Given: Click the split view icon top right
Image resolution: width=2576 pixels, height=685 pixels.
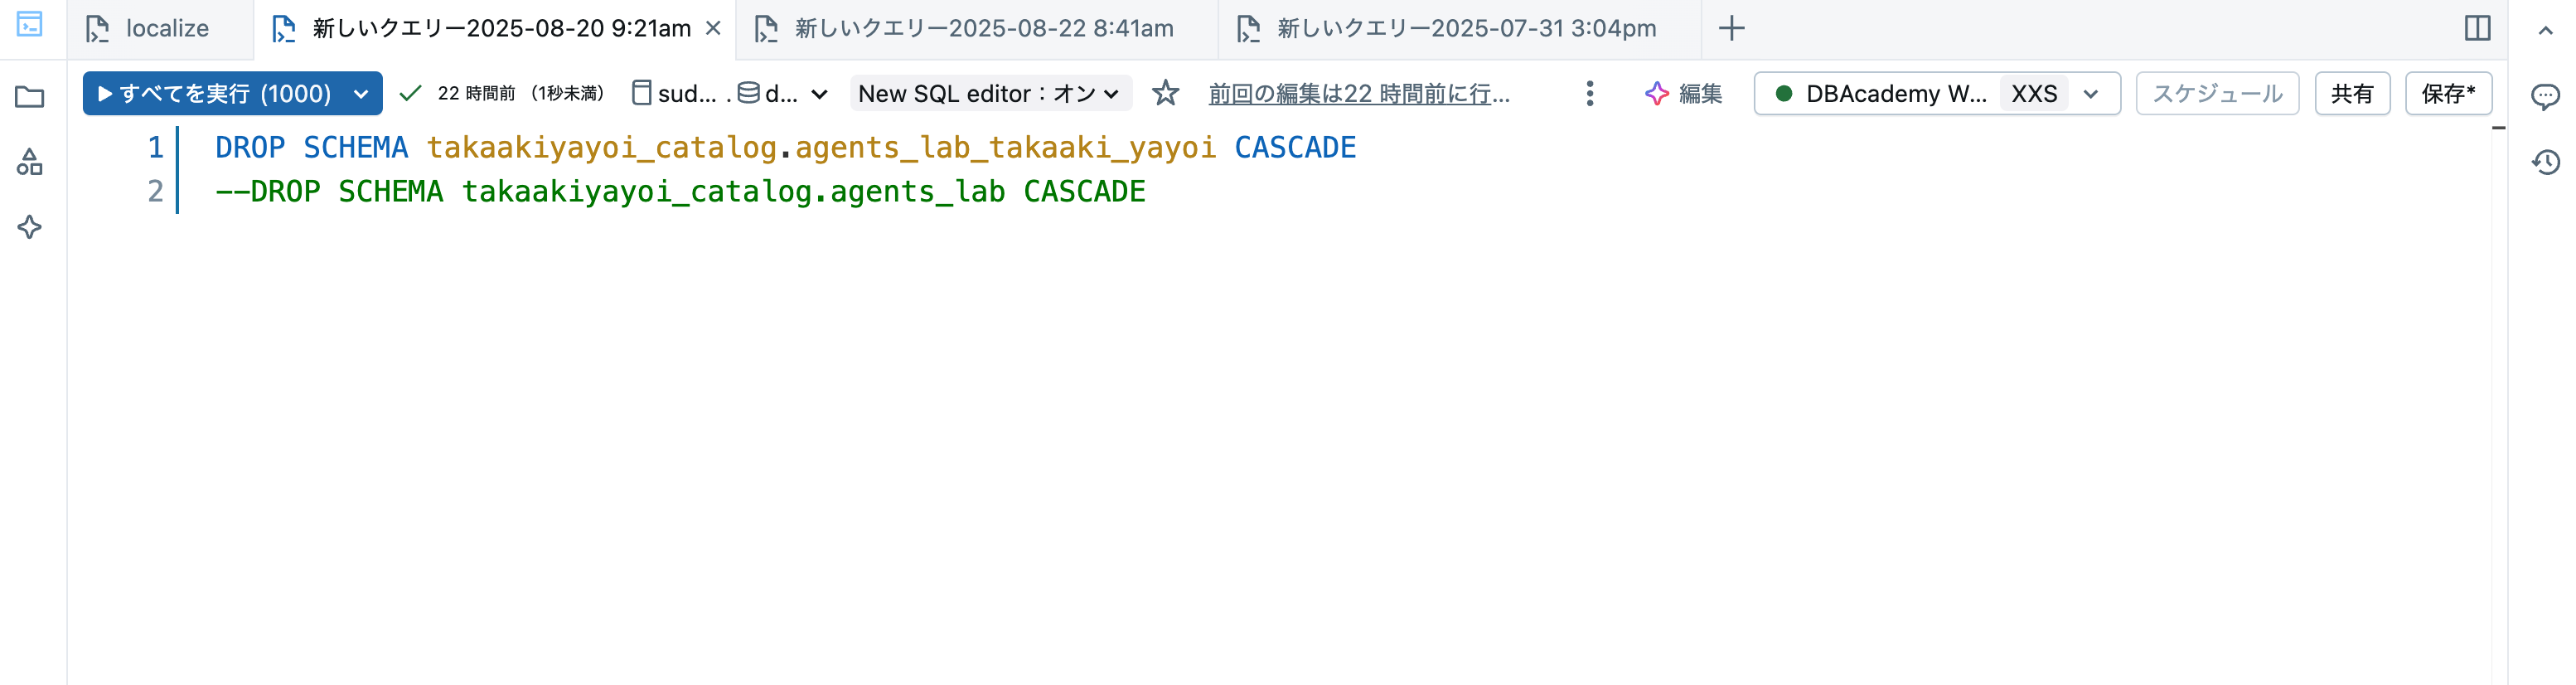Looking at the screenshot, I should pyautogui.click(x=2477, y=29).
